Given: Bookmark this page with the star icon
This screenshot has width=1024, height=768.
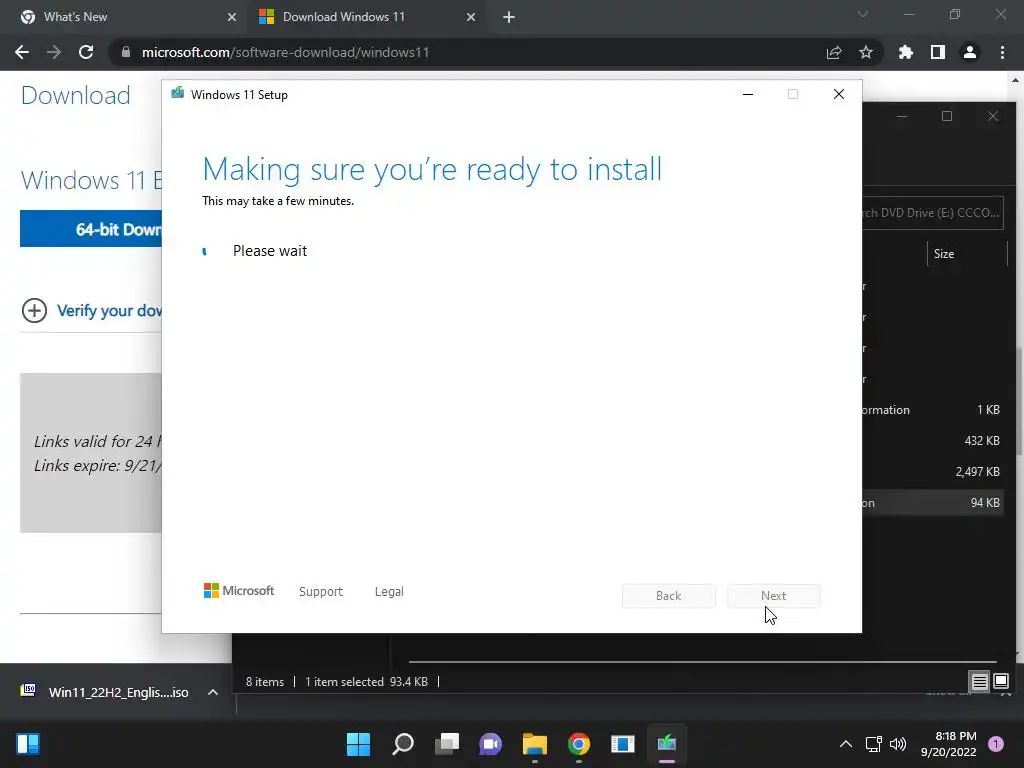Looking at the screenshot, I should (866, 52).
